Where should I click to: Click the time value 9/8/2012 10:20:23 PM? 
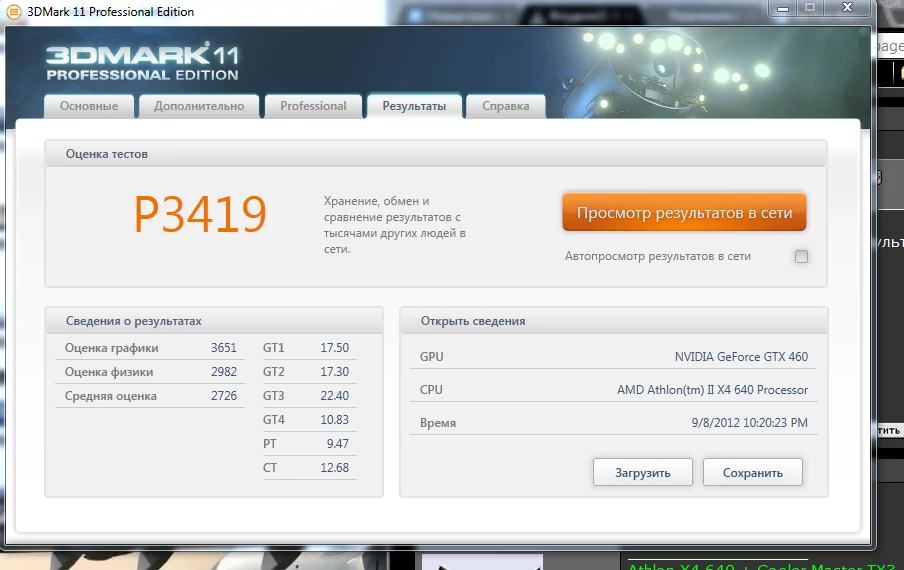(749, 422)
